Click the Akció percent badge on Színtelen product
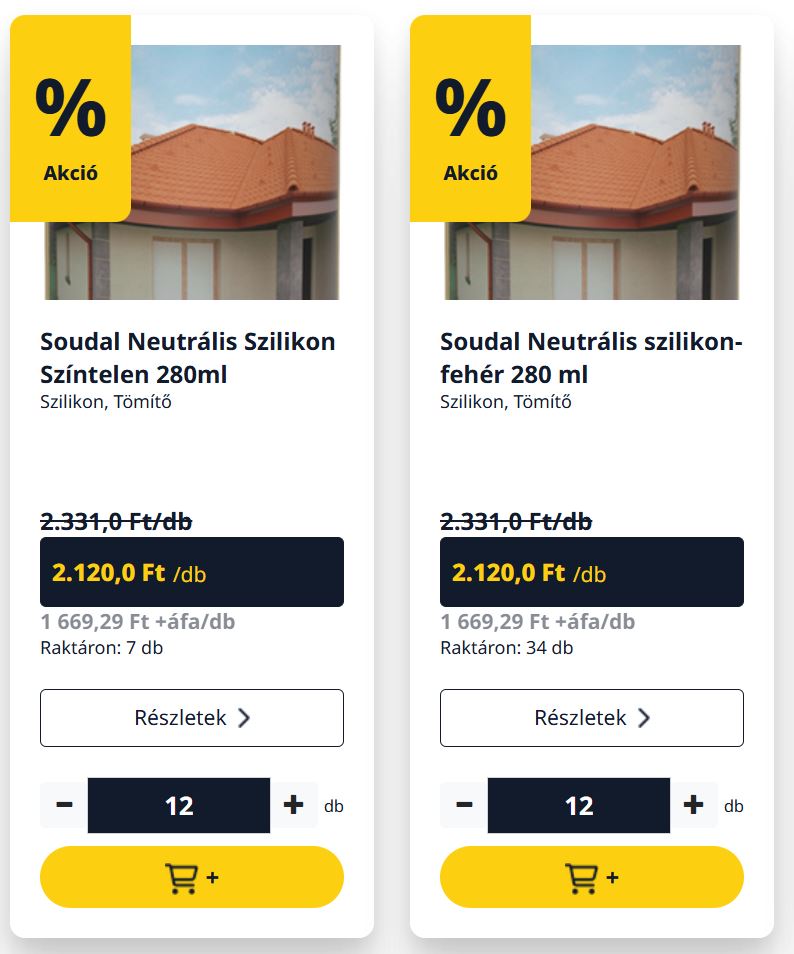 (71, 119)
